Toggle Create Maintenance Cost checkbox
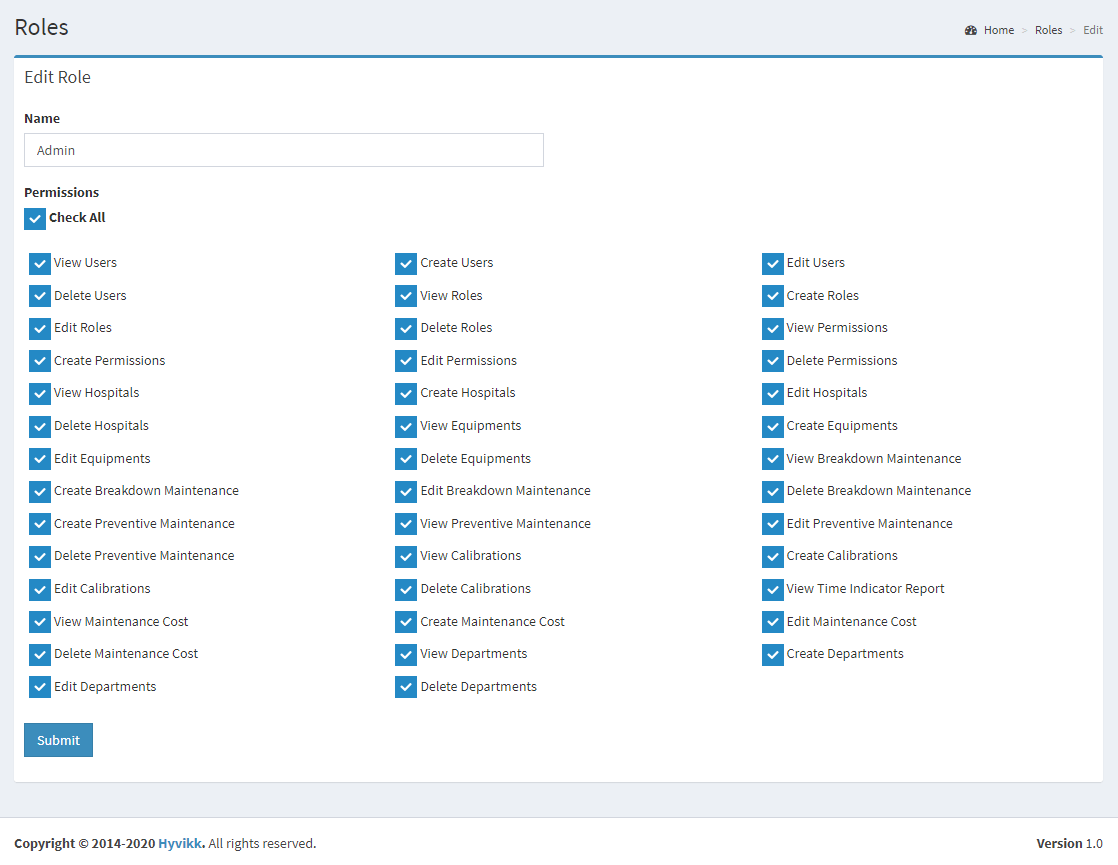This screenshot has width=1118, height=865. [x=406, y=622]
